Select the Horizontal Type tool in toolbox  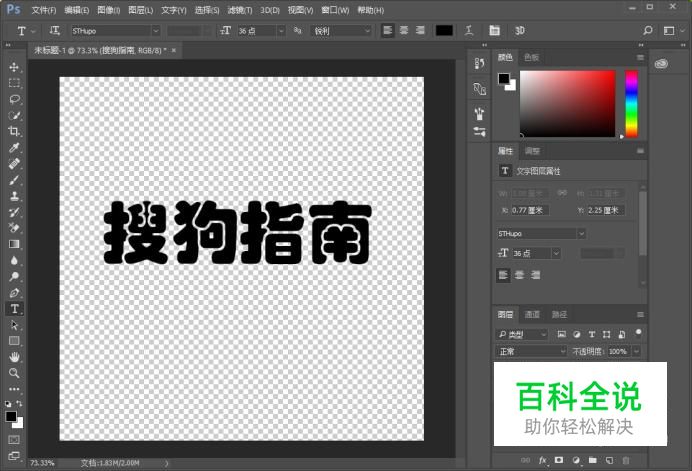click(x=14, y=309)
